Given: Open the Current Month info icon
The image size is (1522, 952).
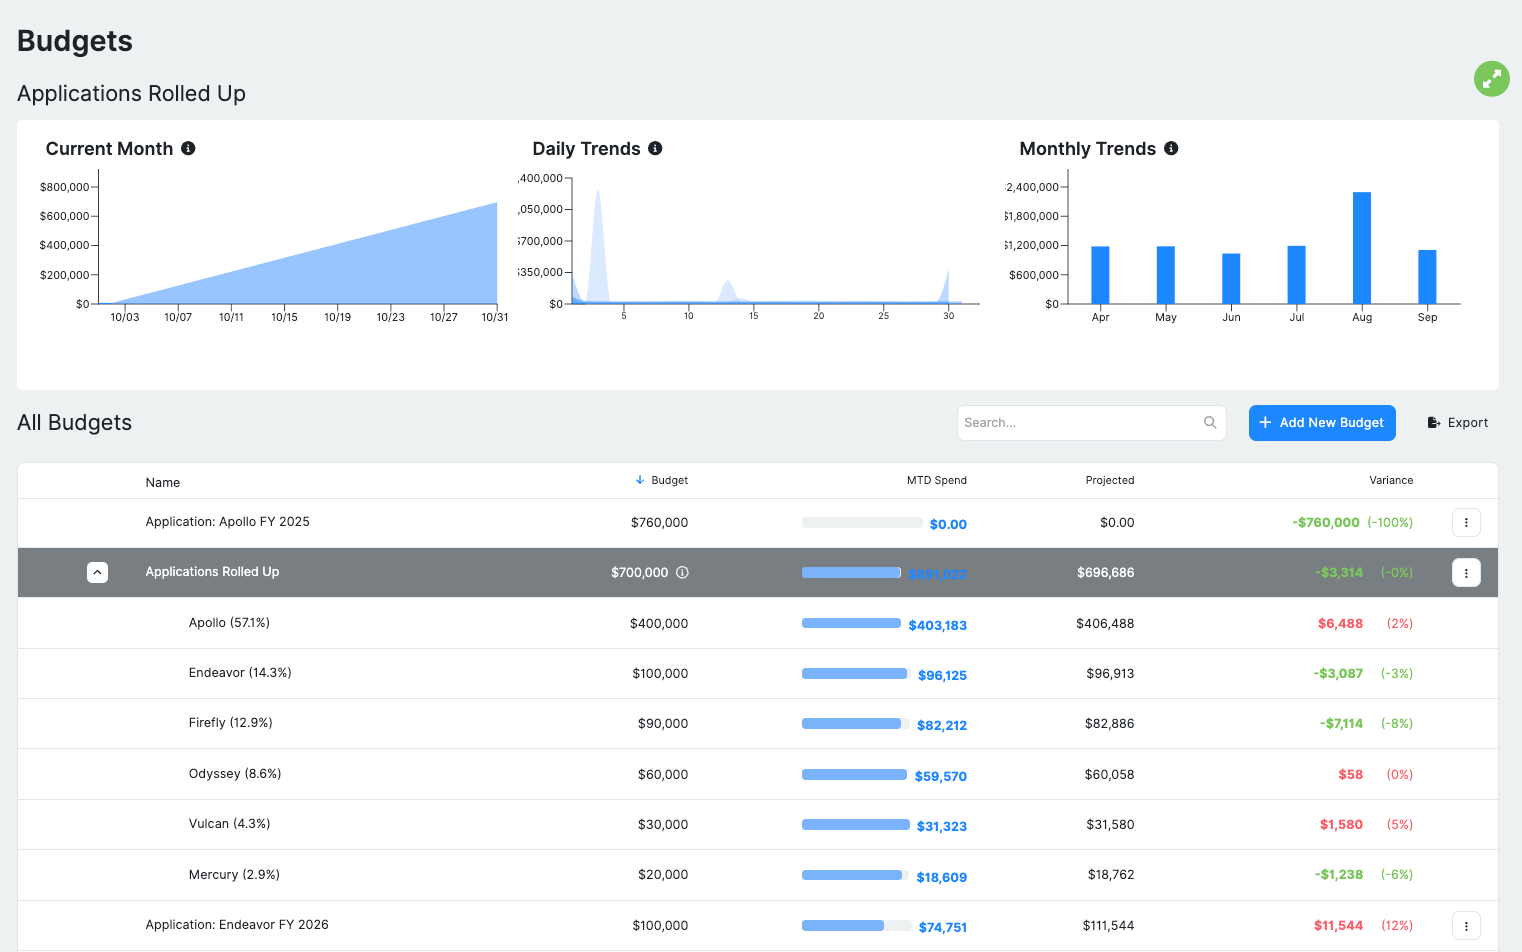Looking at the screenshot, I should (188, 148).
